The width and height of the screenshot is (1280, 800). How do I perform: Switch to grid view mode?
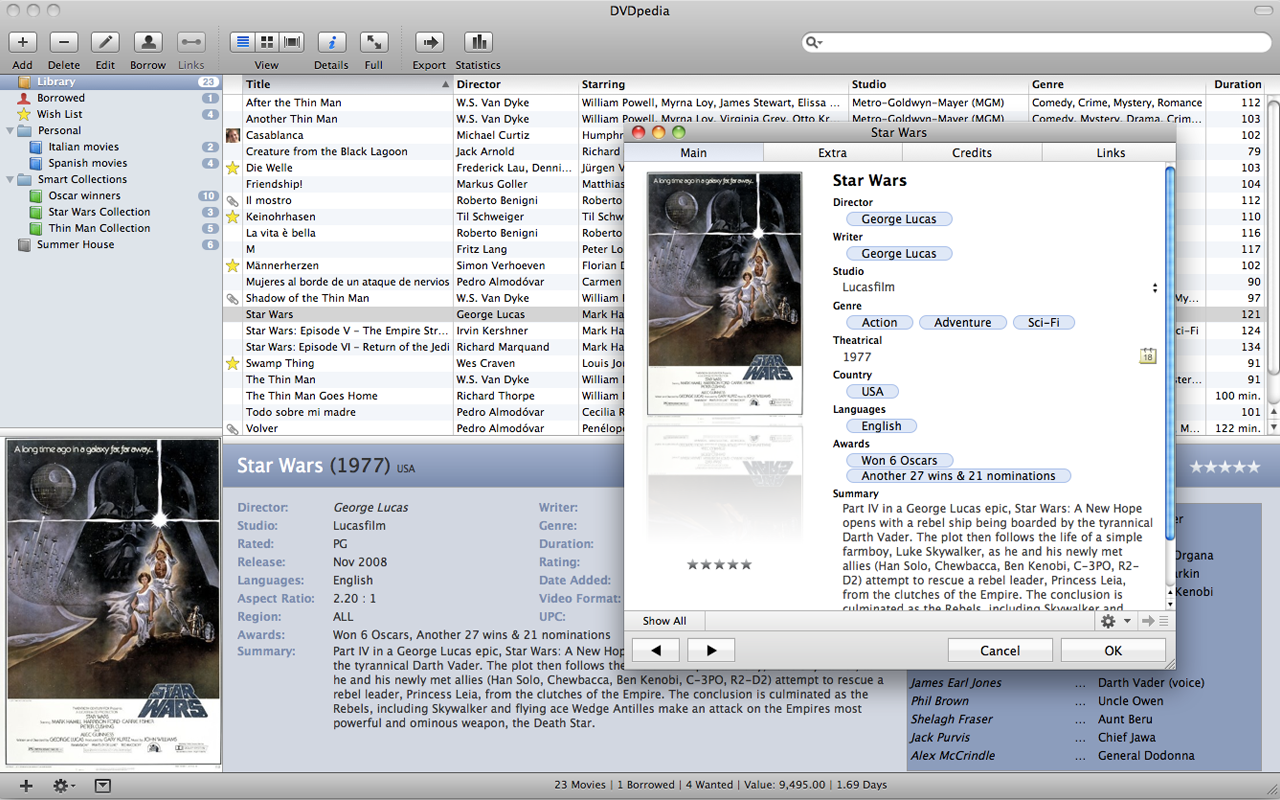pyautogui.click(x=267, y=42)
